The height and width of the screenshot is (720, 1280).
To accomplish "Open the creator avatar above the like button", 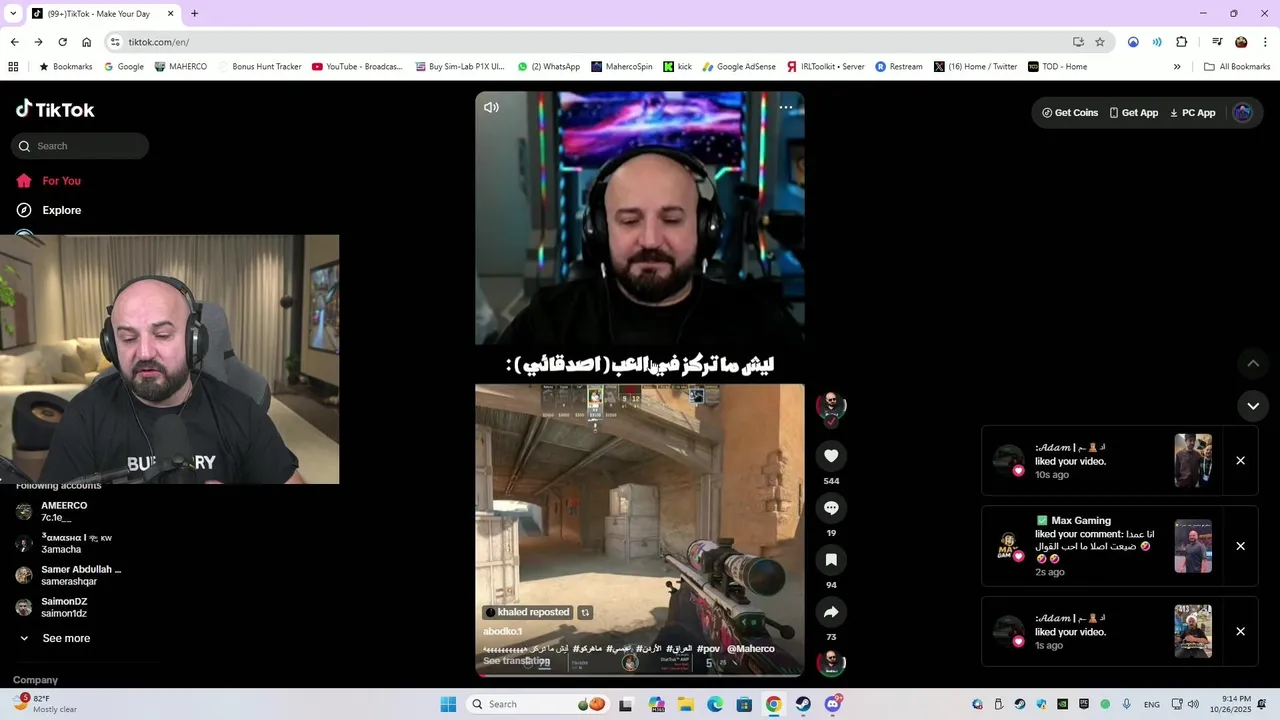I will tap(831, 405).
